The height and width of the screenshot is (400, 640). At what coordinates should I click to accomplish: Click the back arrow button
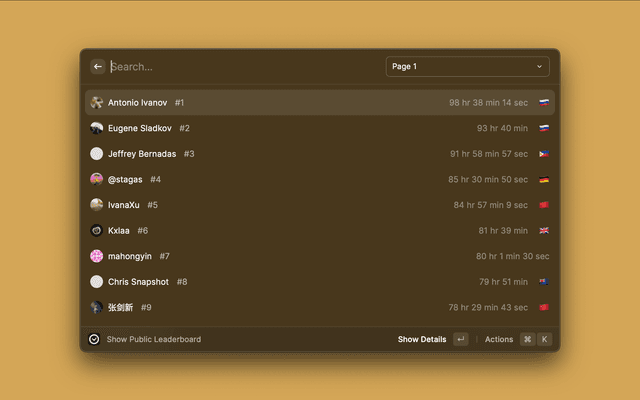(98, 67)
